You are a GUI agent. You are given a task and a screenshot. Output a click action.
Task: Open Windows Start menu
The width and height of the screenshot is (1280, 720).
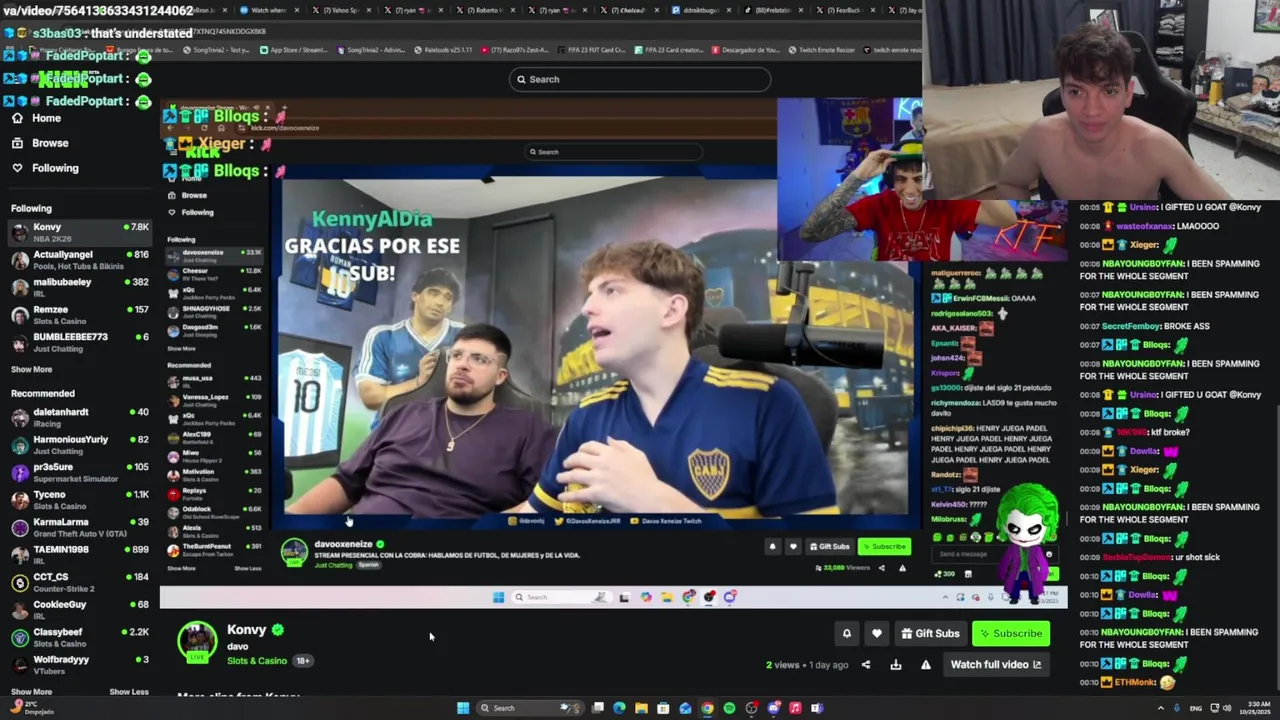coord(463,708)
